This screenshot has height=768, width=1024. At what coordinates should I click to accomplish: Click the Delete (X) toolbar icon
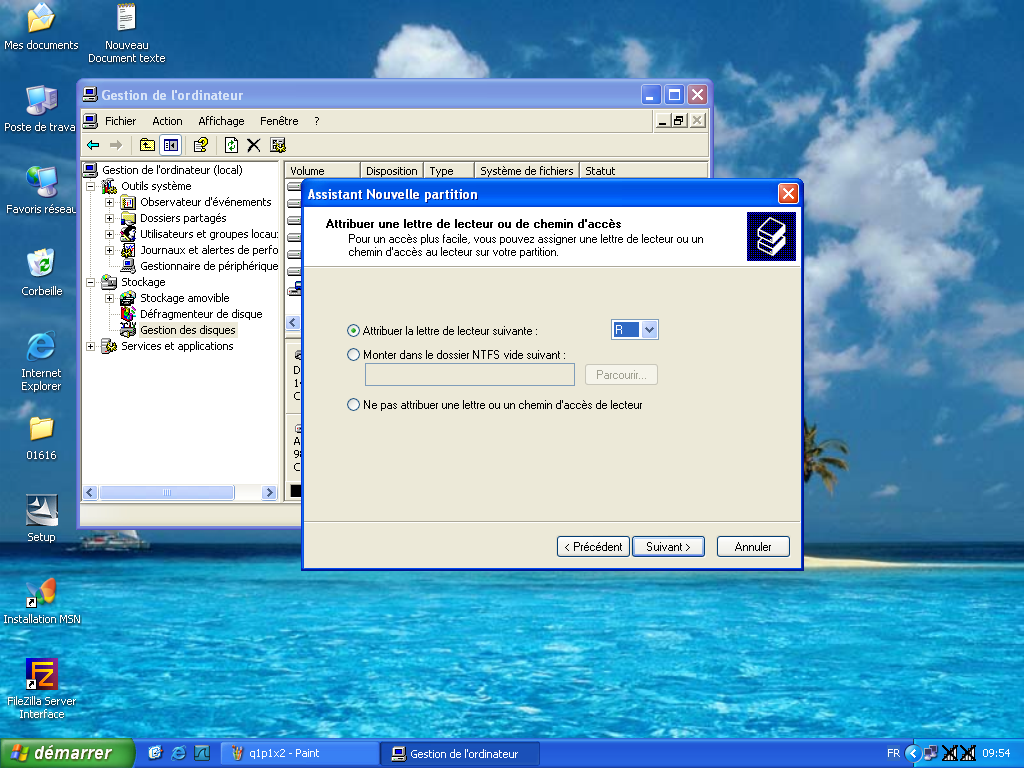coord(253,145)
